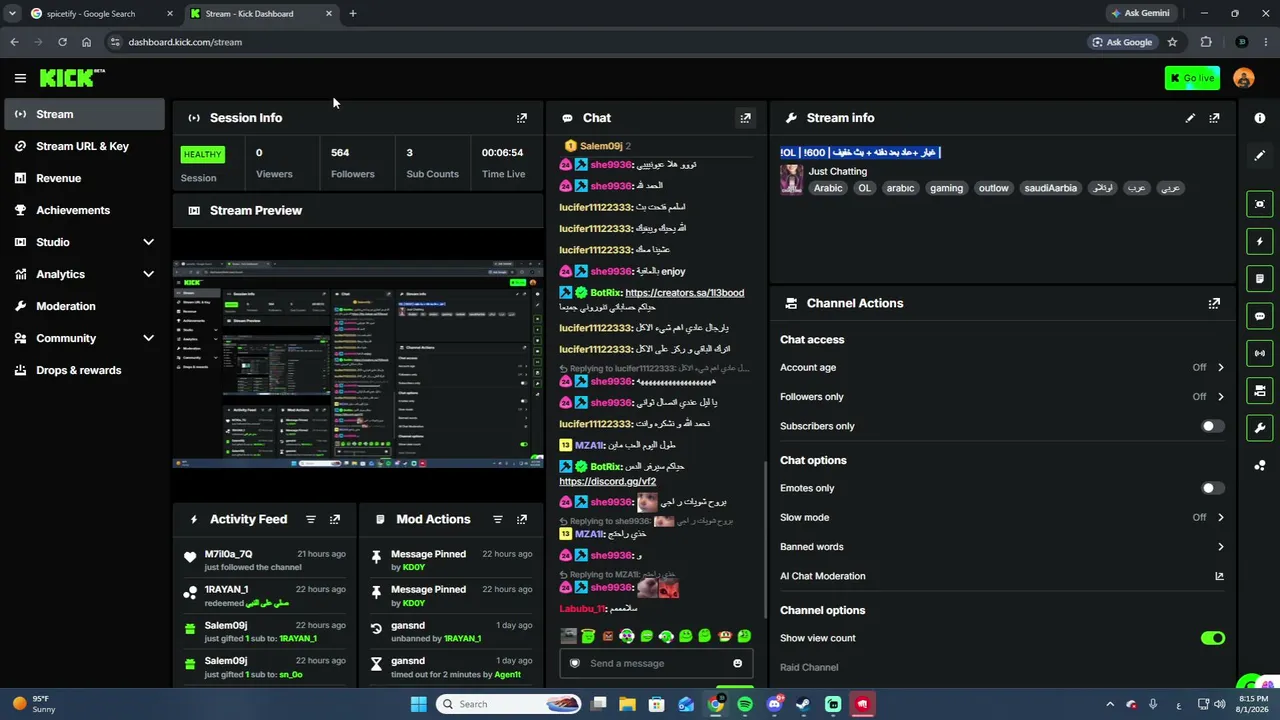The height and width of the screenshot is (720, 1280).
Task: Click the pencil icon in right sidebar
Action: [1260, 155]
